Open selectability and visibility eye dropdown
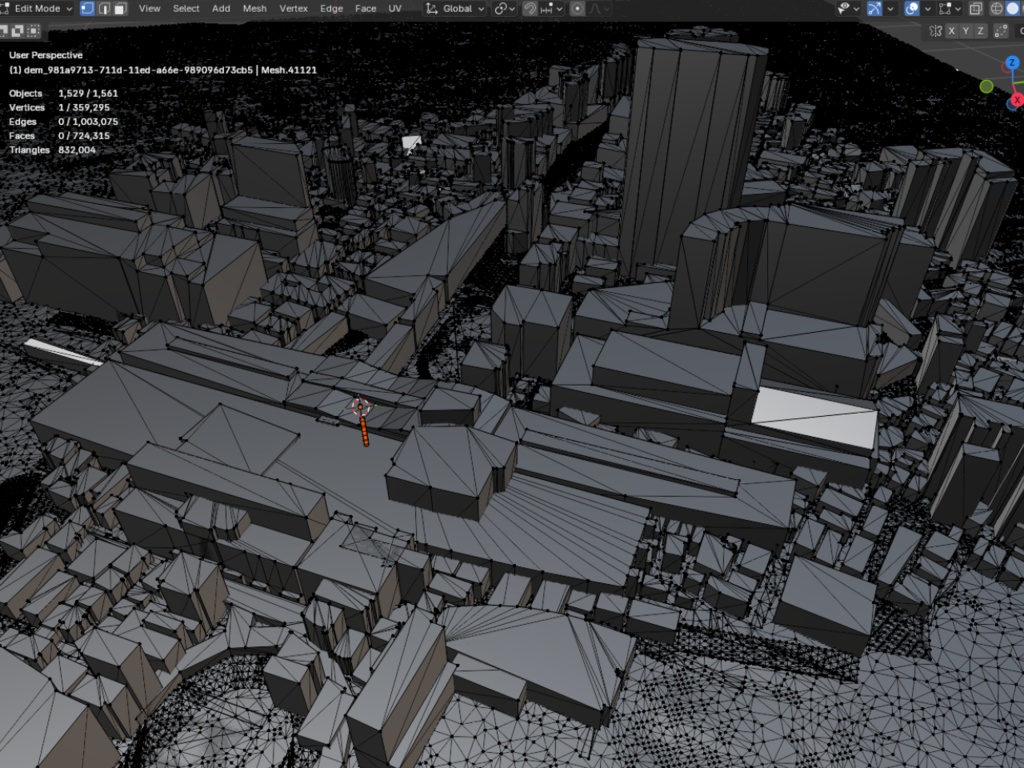This screenshot has height=768, width=1024. coord(848,8)
